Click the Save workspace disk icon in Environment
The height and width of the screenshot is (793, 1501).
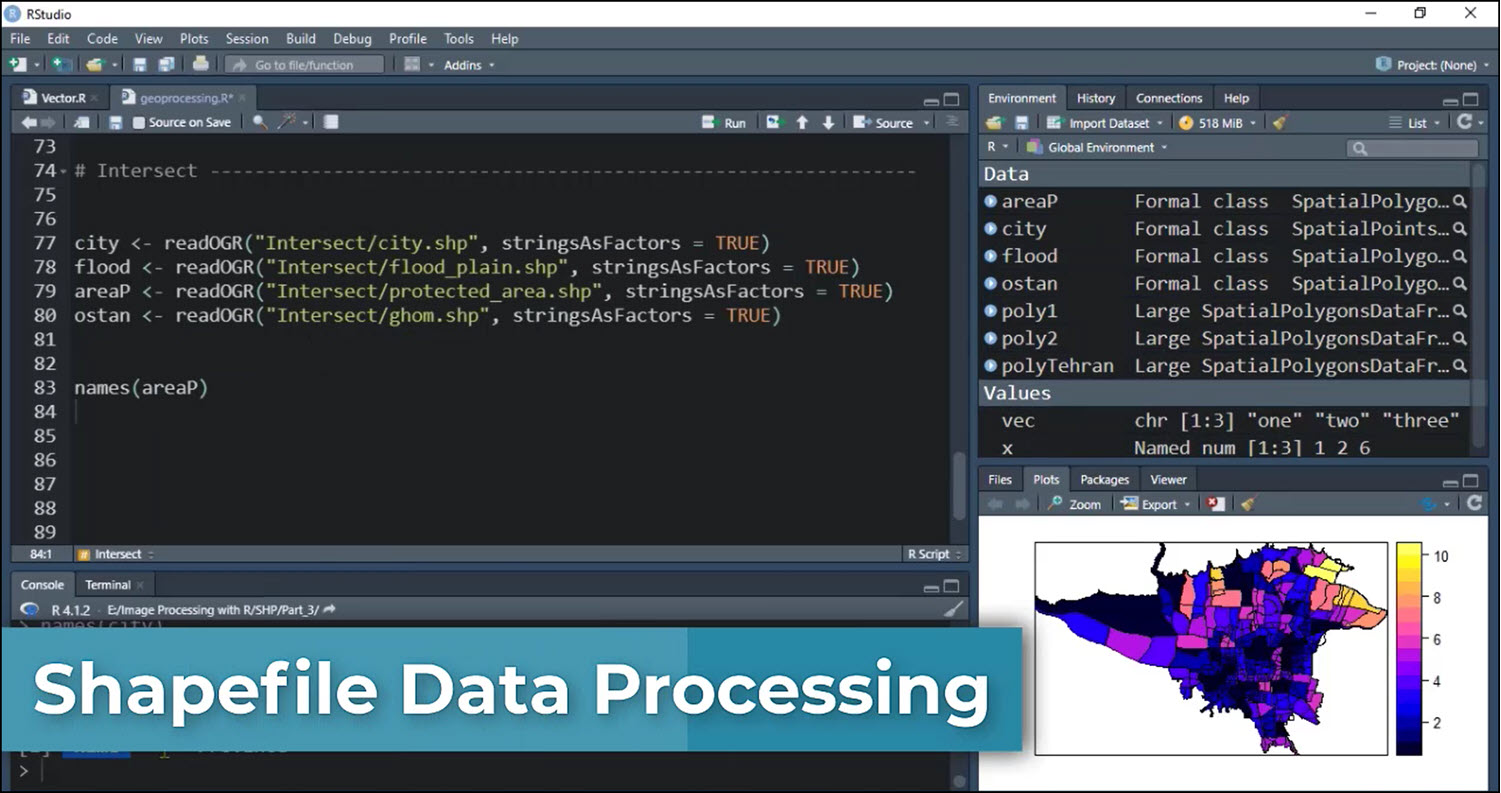pos(1021,123)
